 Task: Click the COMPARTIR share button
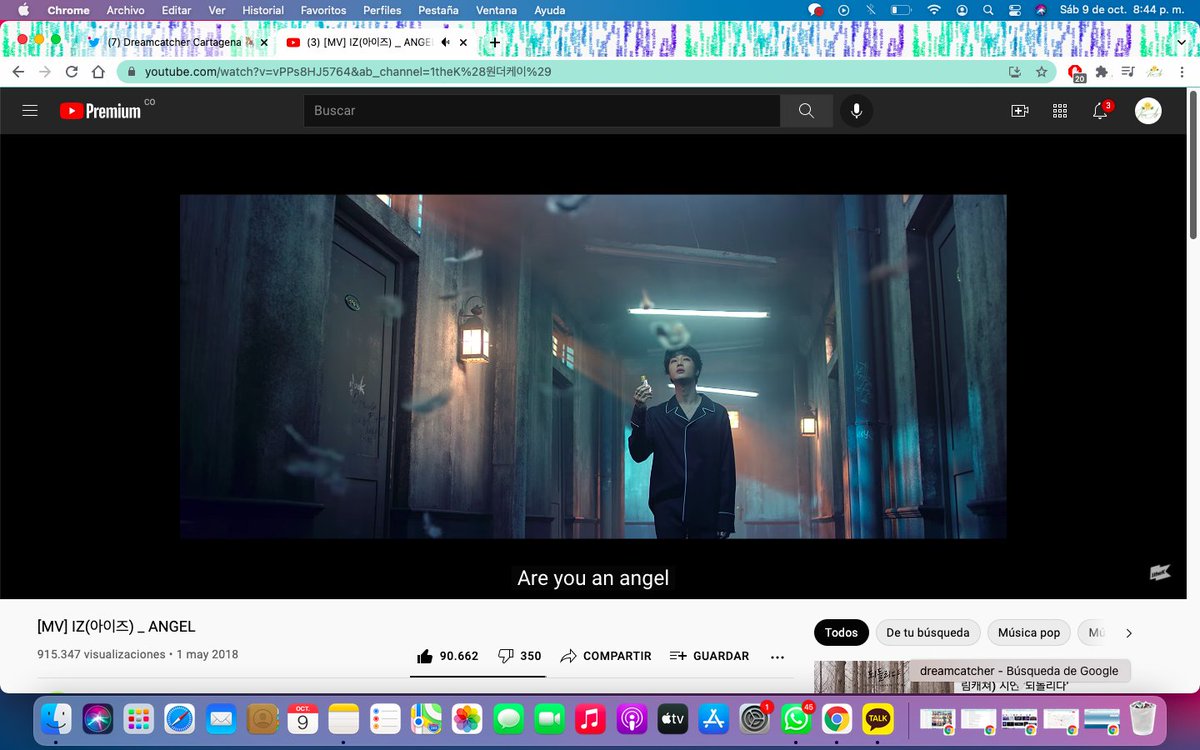click(606, 656)
